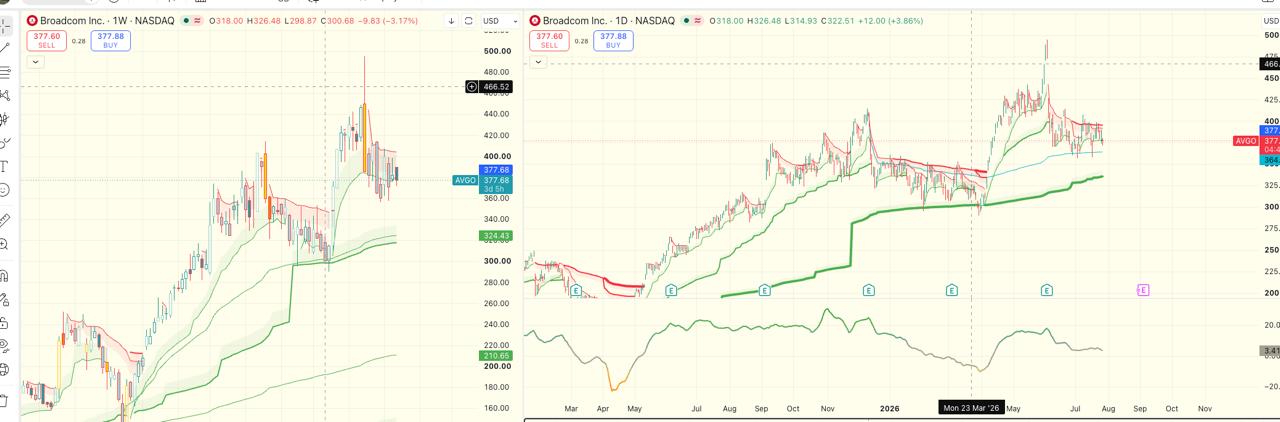Click the daily chart data mode pink icon
Screen dimensions: 1280x422
699,20
